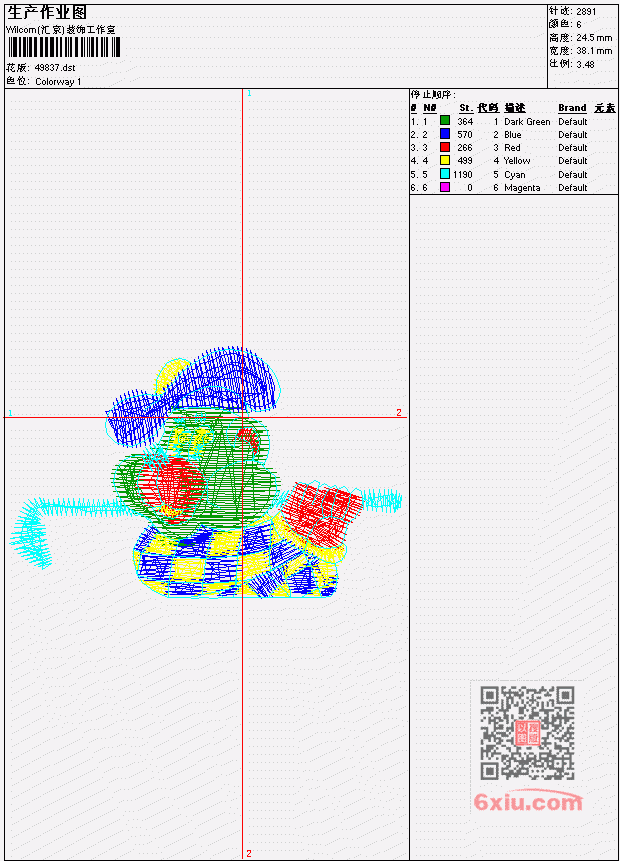Screen dimensions: 620x861
Task: Click the Blue color swatch
Action: point(445,134)
